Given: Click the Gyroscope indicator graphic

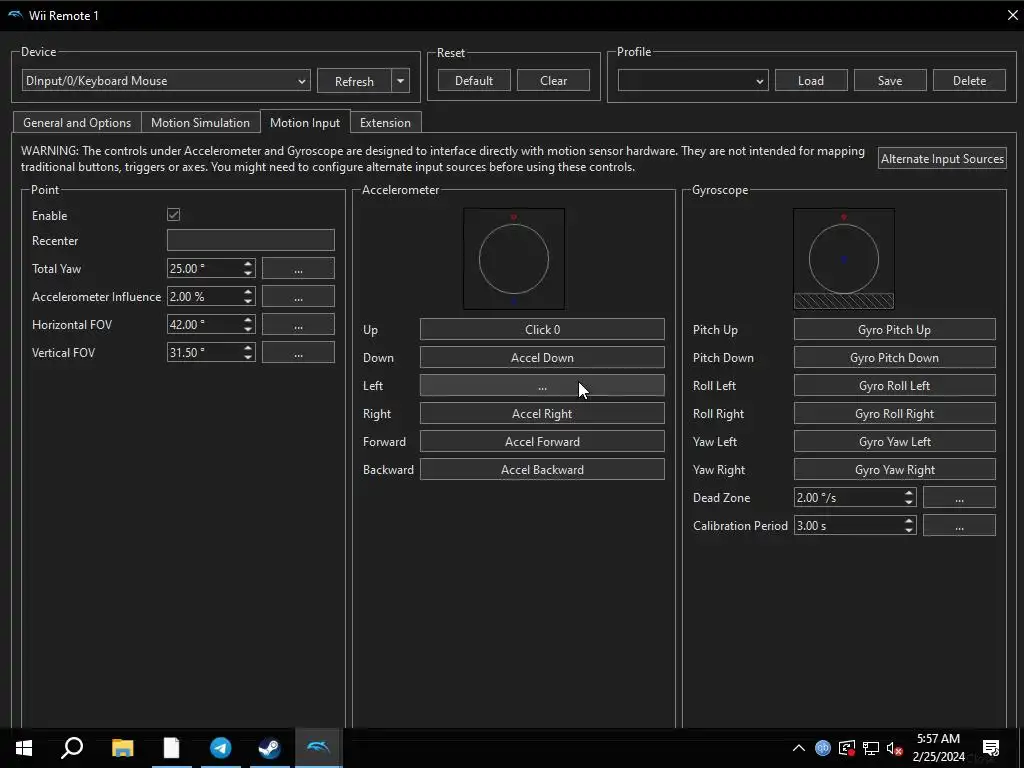Looking at the screenshot, I should (844, 259).
